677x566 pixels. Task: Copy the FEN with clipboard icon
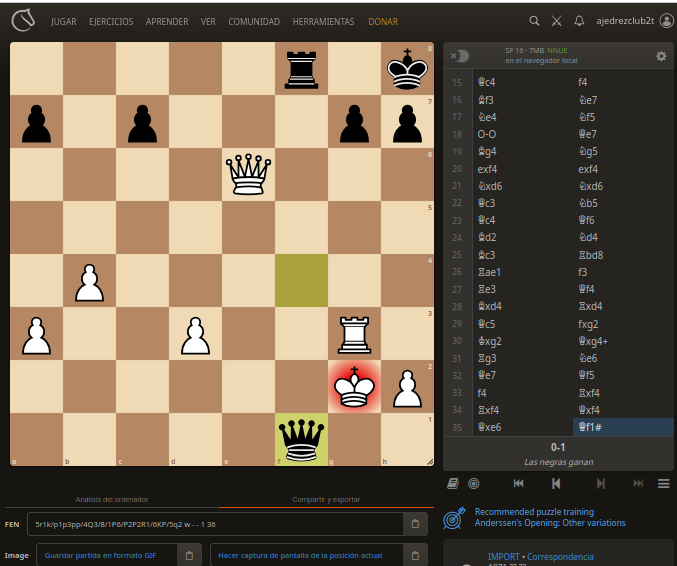415,524
